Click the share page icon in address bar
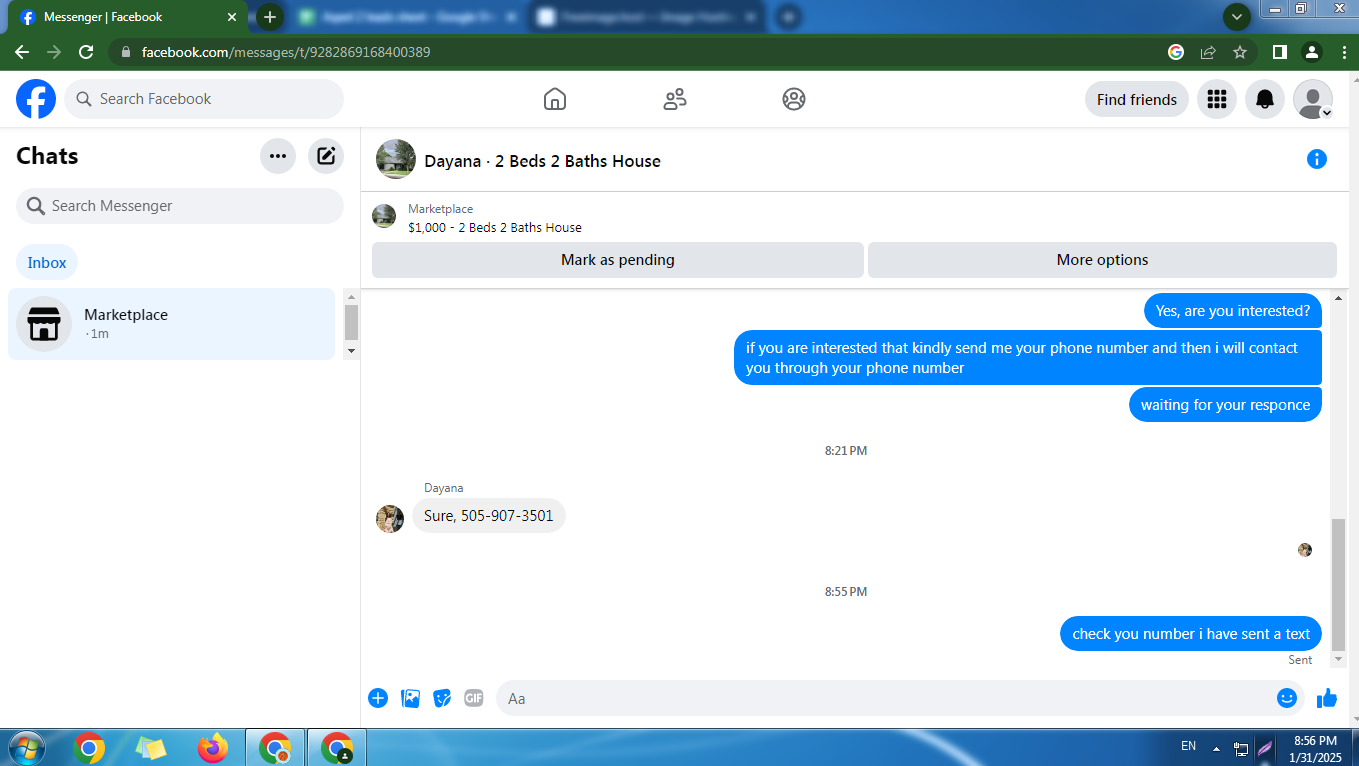The height and width of the screenshot is (766, 1359). [1208, 52]
